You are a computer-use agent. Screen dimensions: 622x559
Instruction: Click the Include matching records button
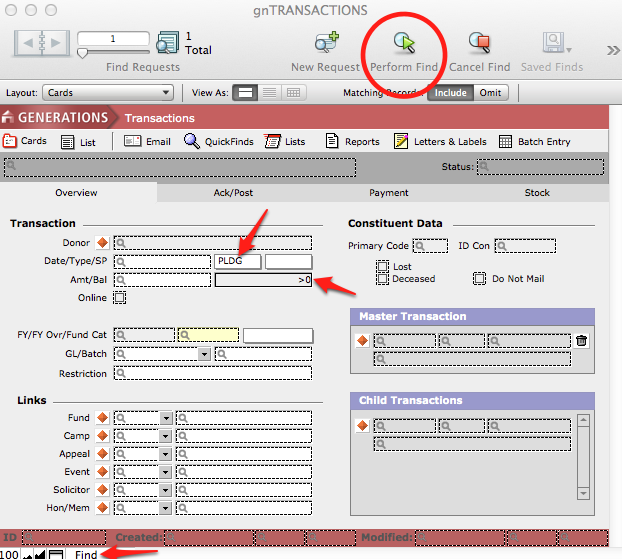click(450, 93)
